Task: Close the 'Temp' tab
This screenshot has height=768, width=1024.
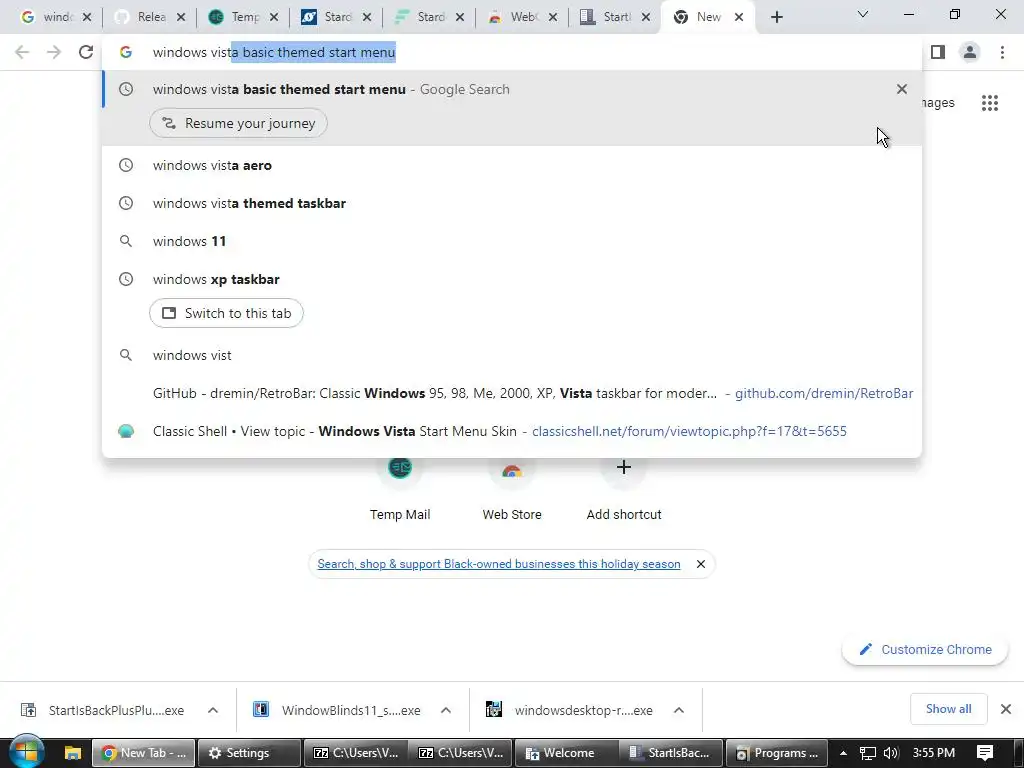Action: (274, 17)
